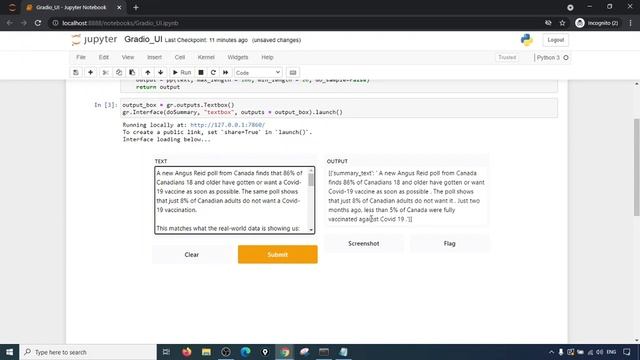Move selected cell up arrow
The image size is (640, 360).
148,73
